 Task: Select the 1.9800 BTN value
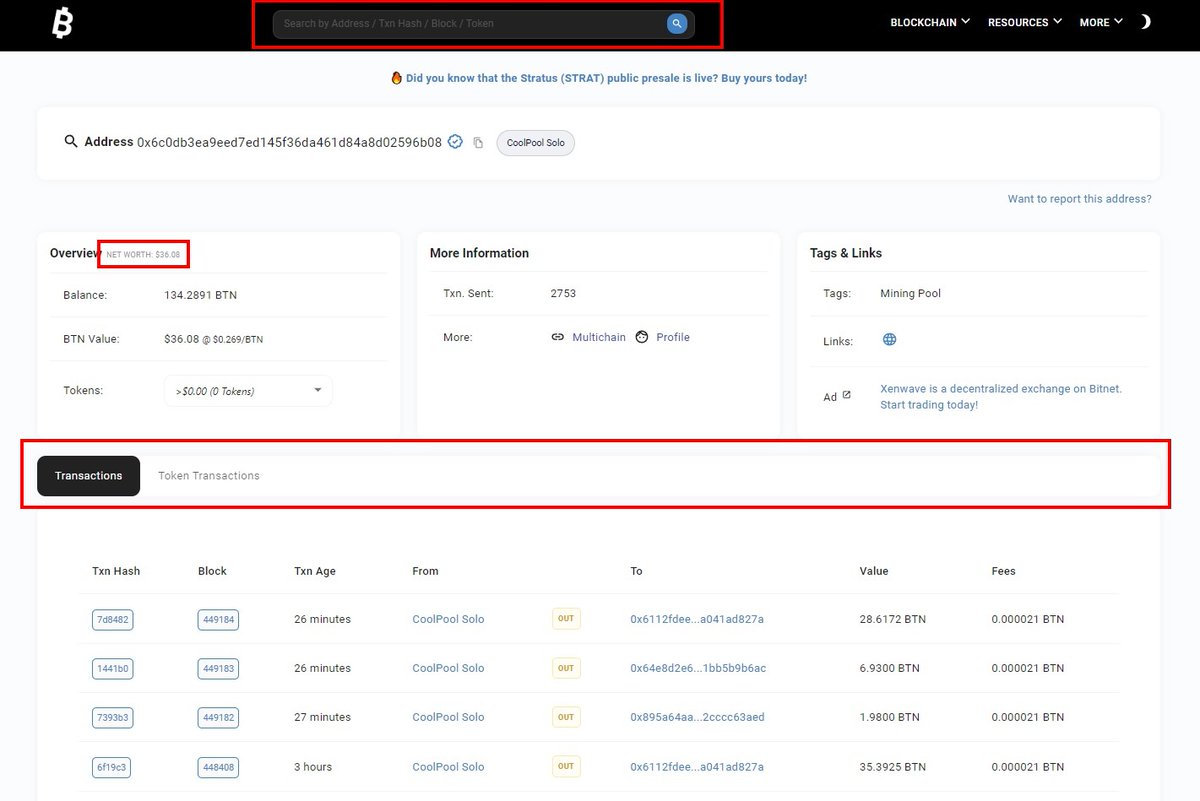pyautogui.click(x=889, y=717)
